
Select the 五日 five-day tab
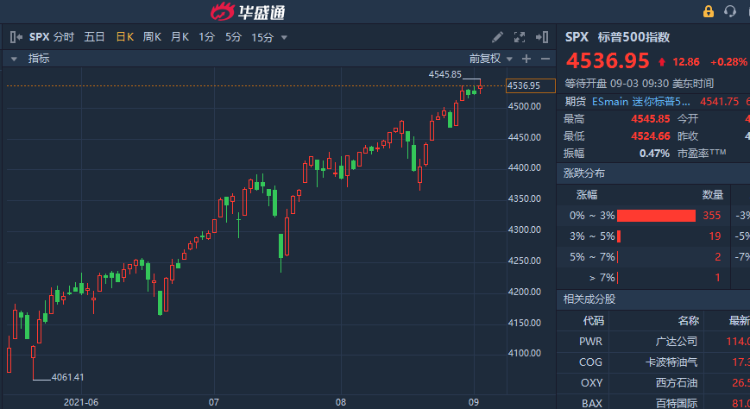tap(94, 37)
